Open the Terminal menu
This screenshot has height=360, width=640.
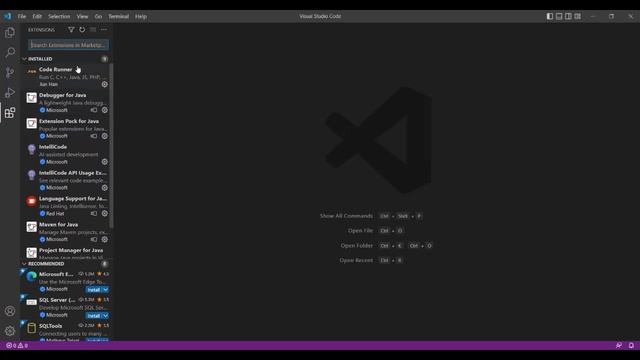(119, 16)
